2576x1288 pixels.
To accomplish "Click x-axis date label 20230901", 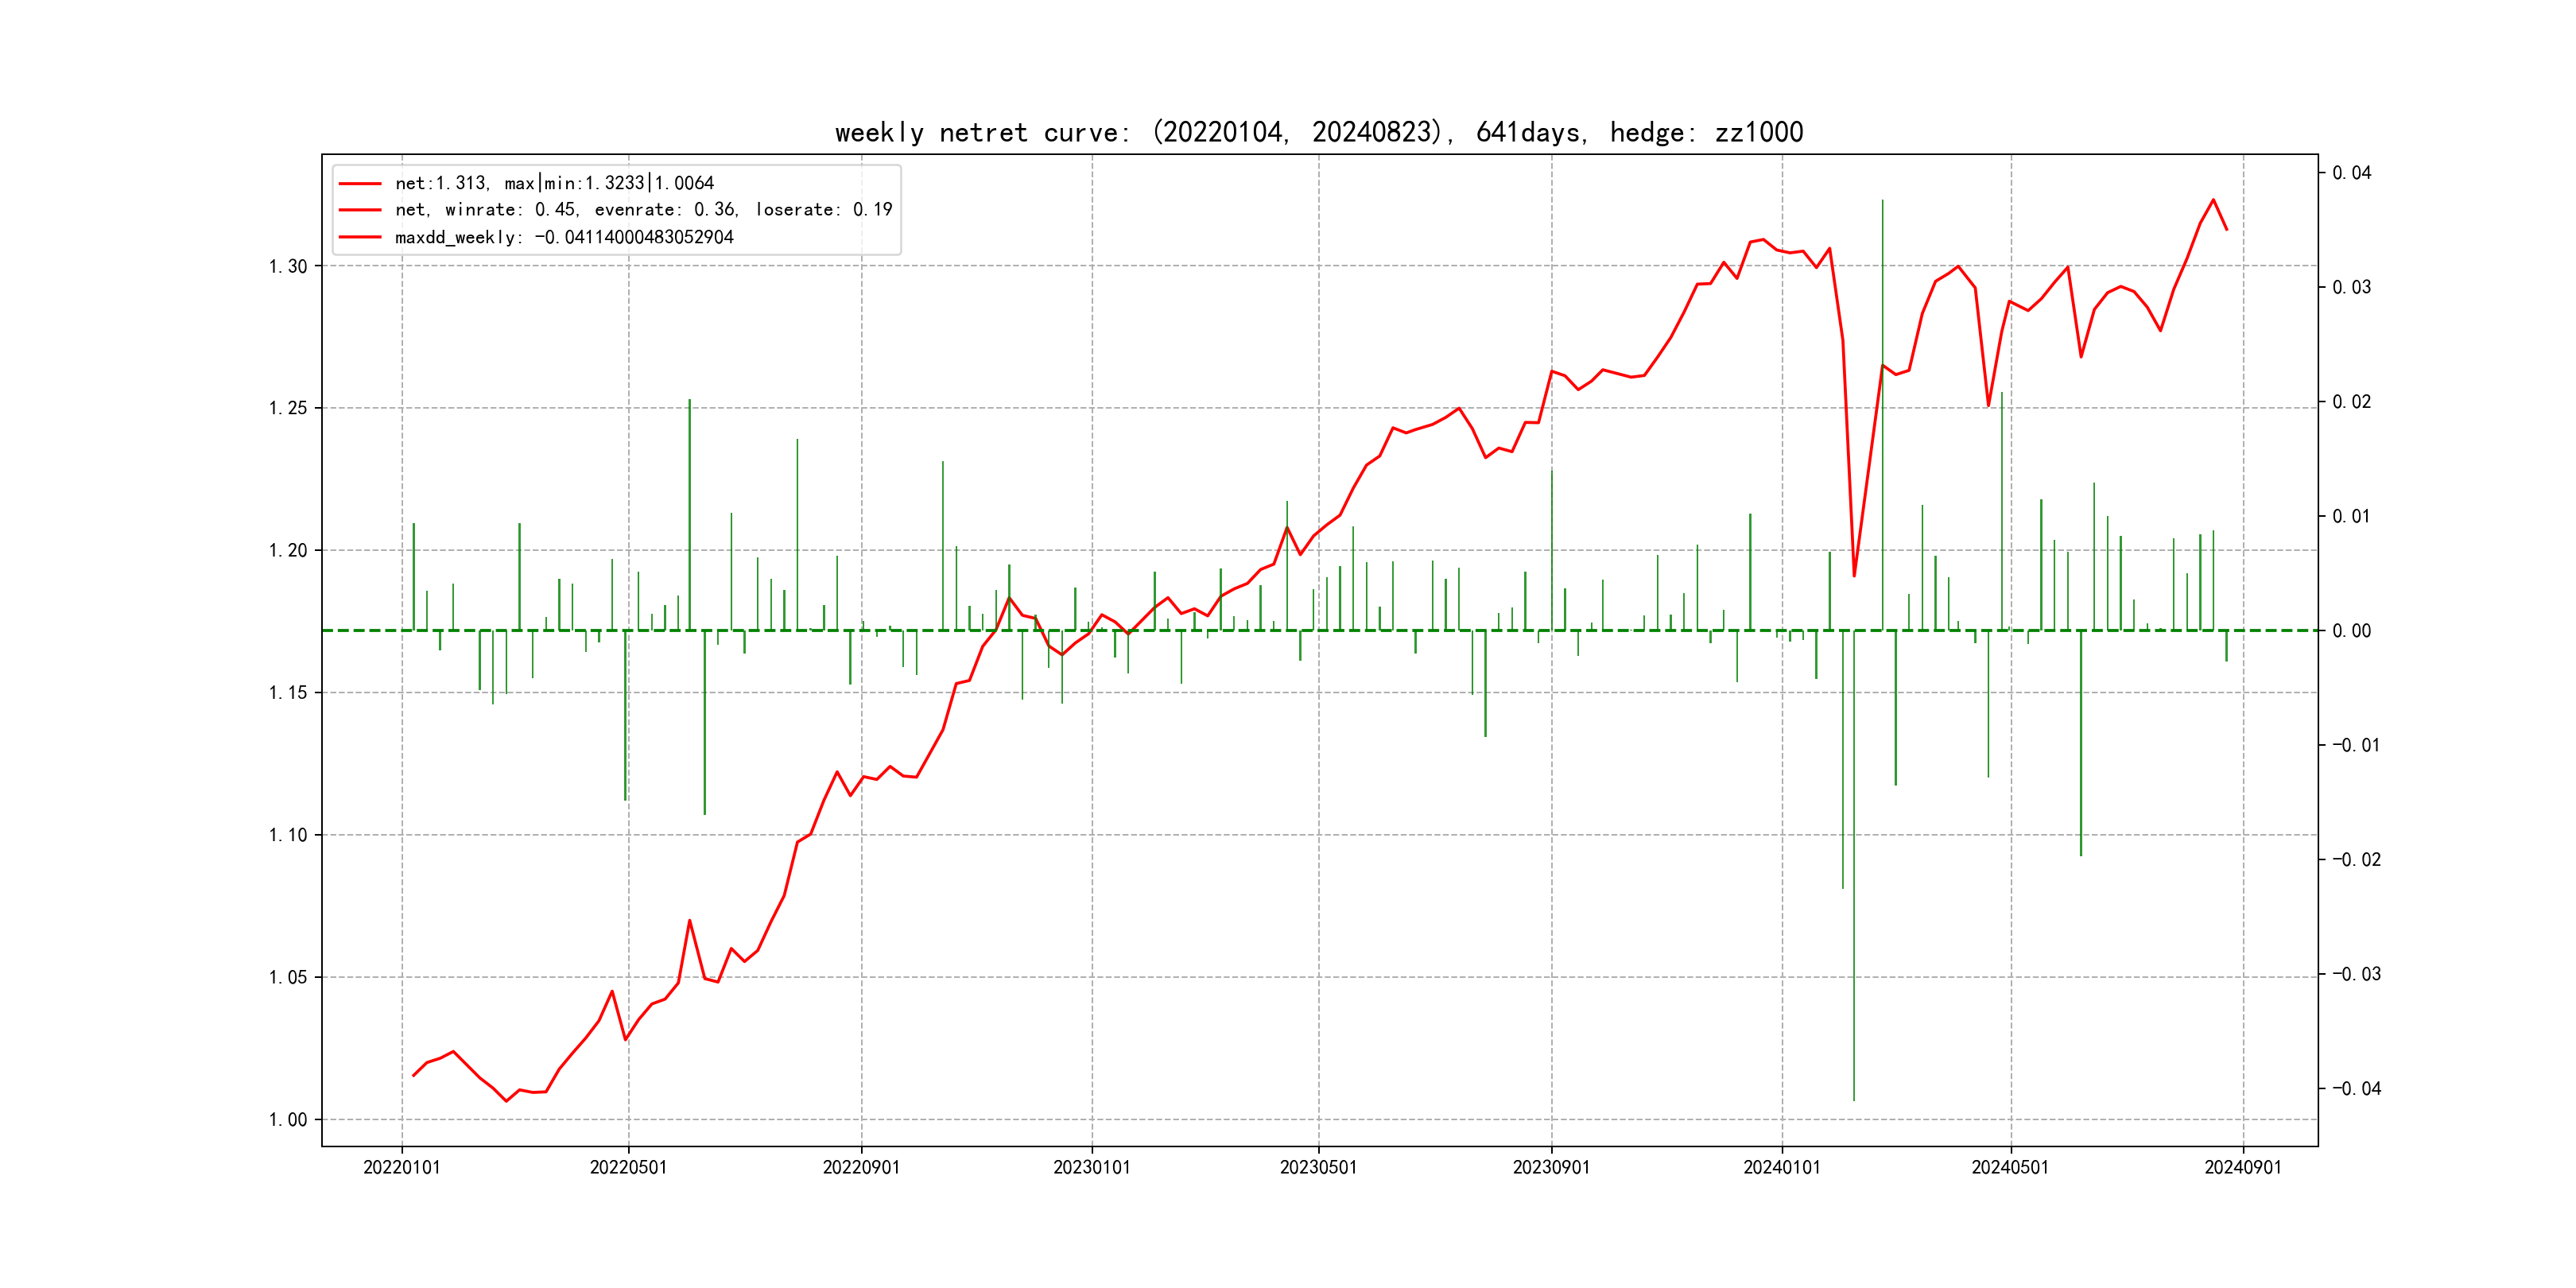I will pos(1551,1167).
